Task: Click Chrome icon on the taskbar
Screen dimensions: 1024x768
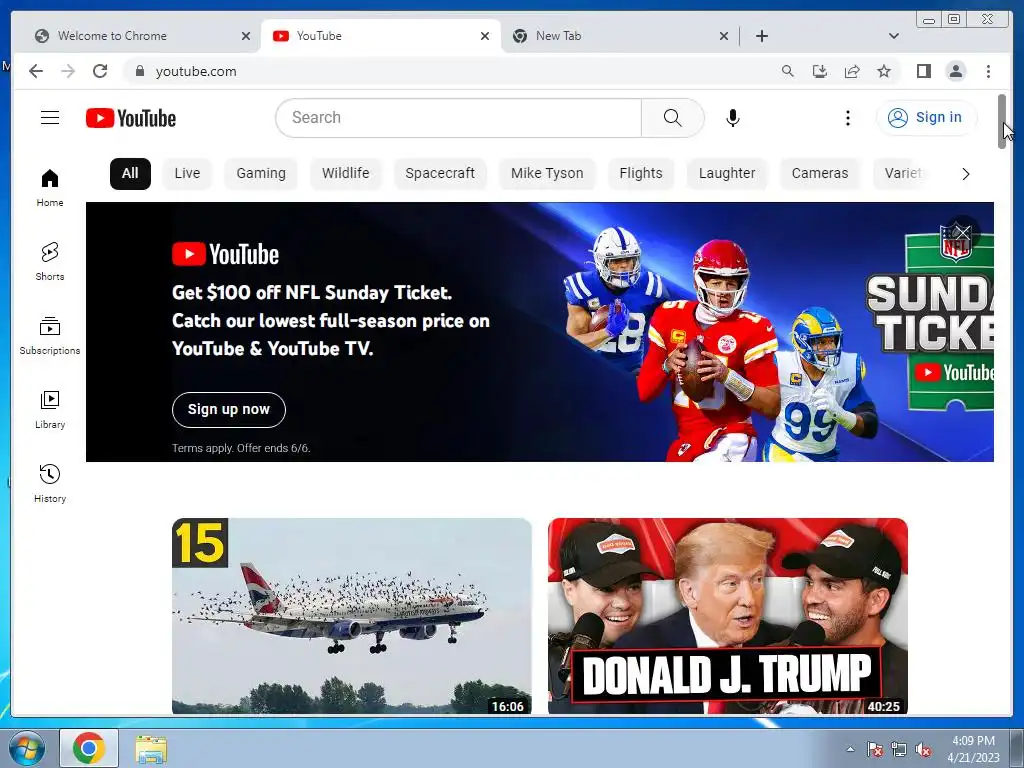Action: point(89,748)
